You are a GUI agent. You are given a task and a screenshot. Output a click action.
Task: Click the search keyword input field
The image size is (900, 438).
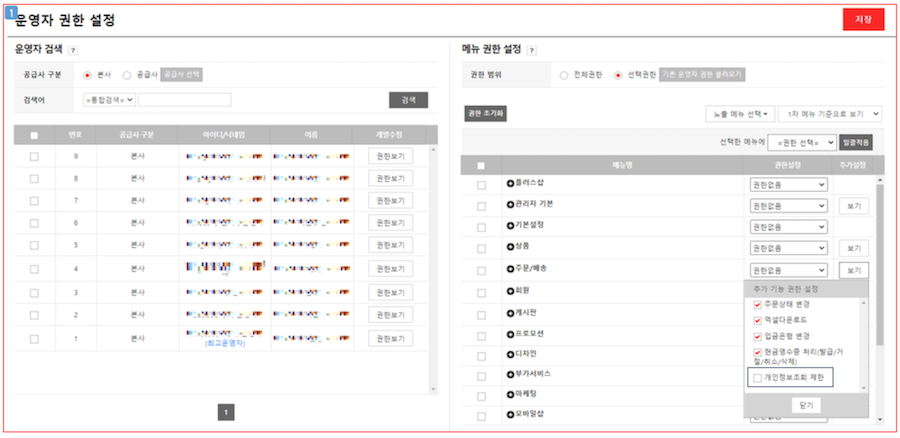pos(184,100)
